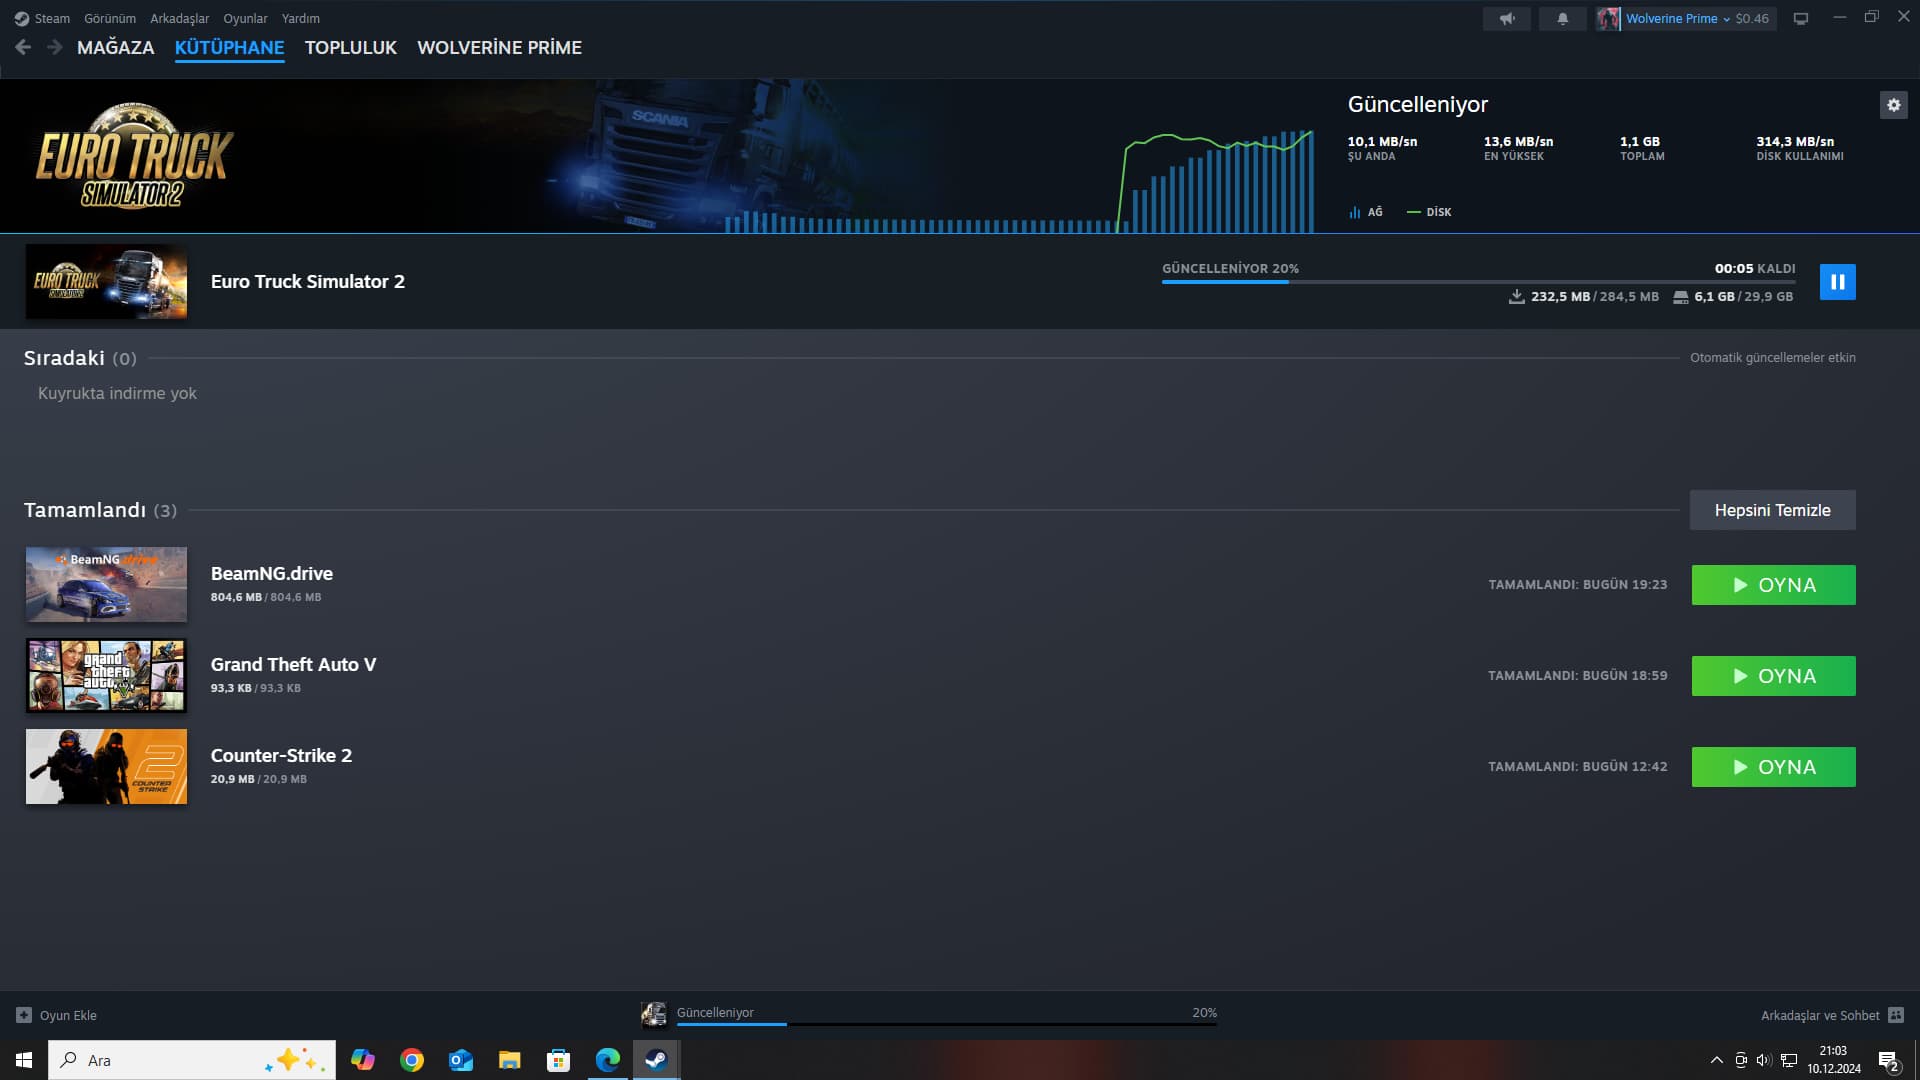
Task: Go back with the left arrow
Action: 23,47
